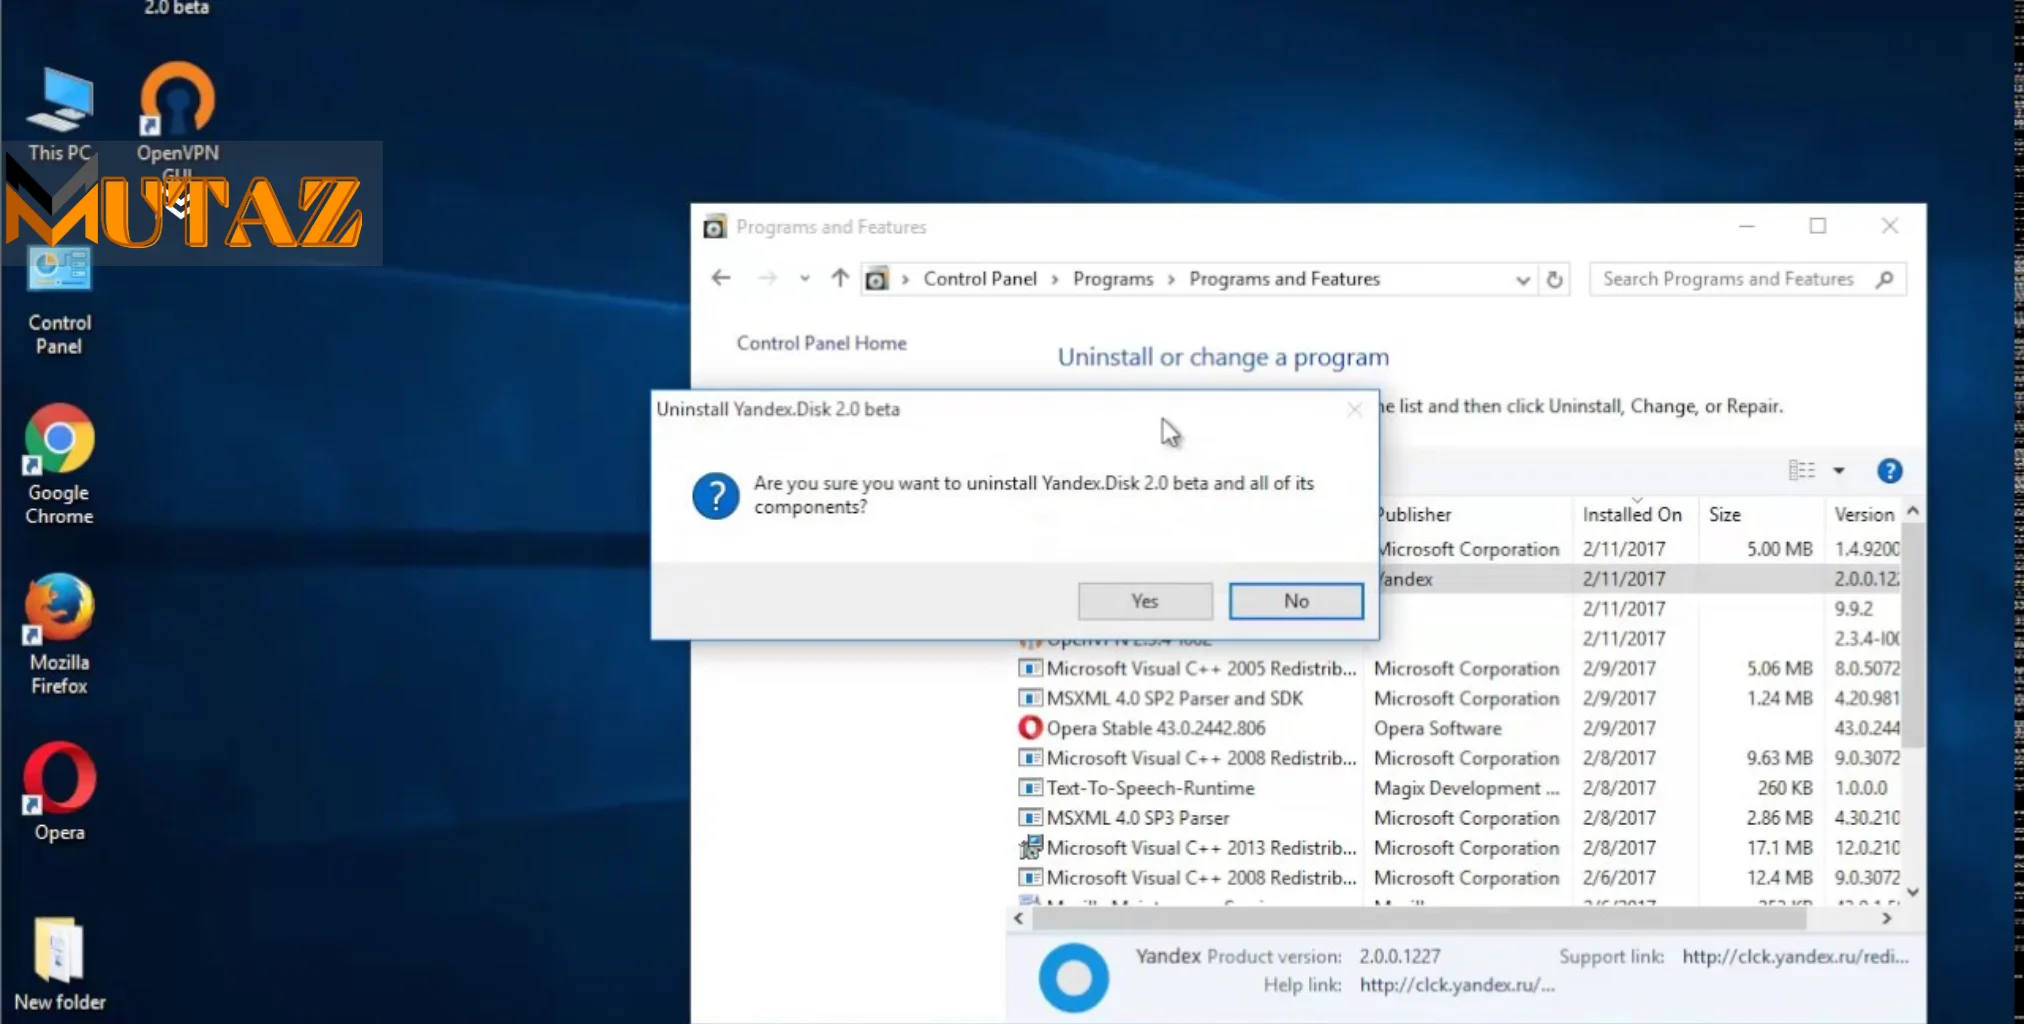Screen dimensions: 2024x1024
Task: Open recent locations dropdown arrow
Action: (804, 279)
